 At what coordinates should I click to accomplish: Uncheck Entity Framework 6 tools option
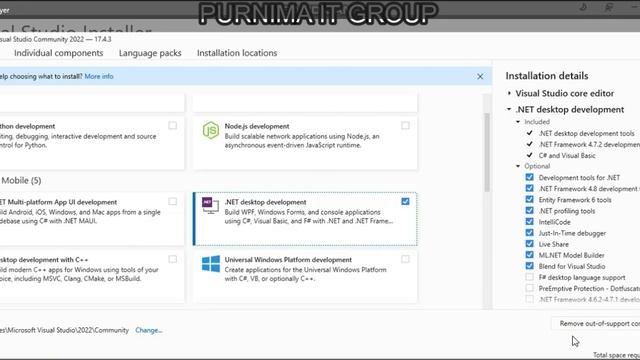tap(529, 199)
